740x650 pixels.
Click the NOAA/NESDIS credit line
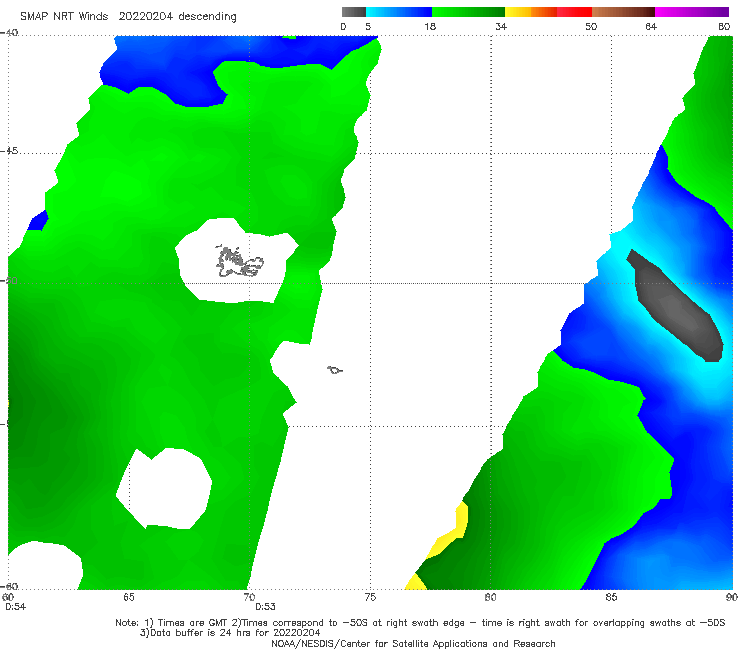coord(413,644)
